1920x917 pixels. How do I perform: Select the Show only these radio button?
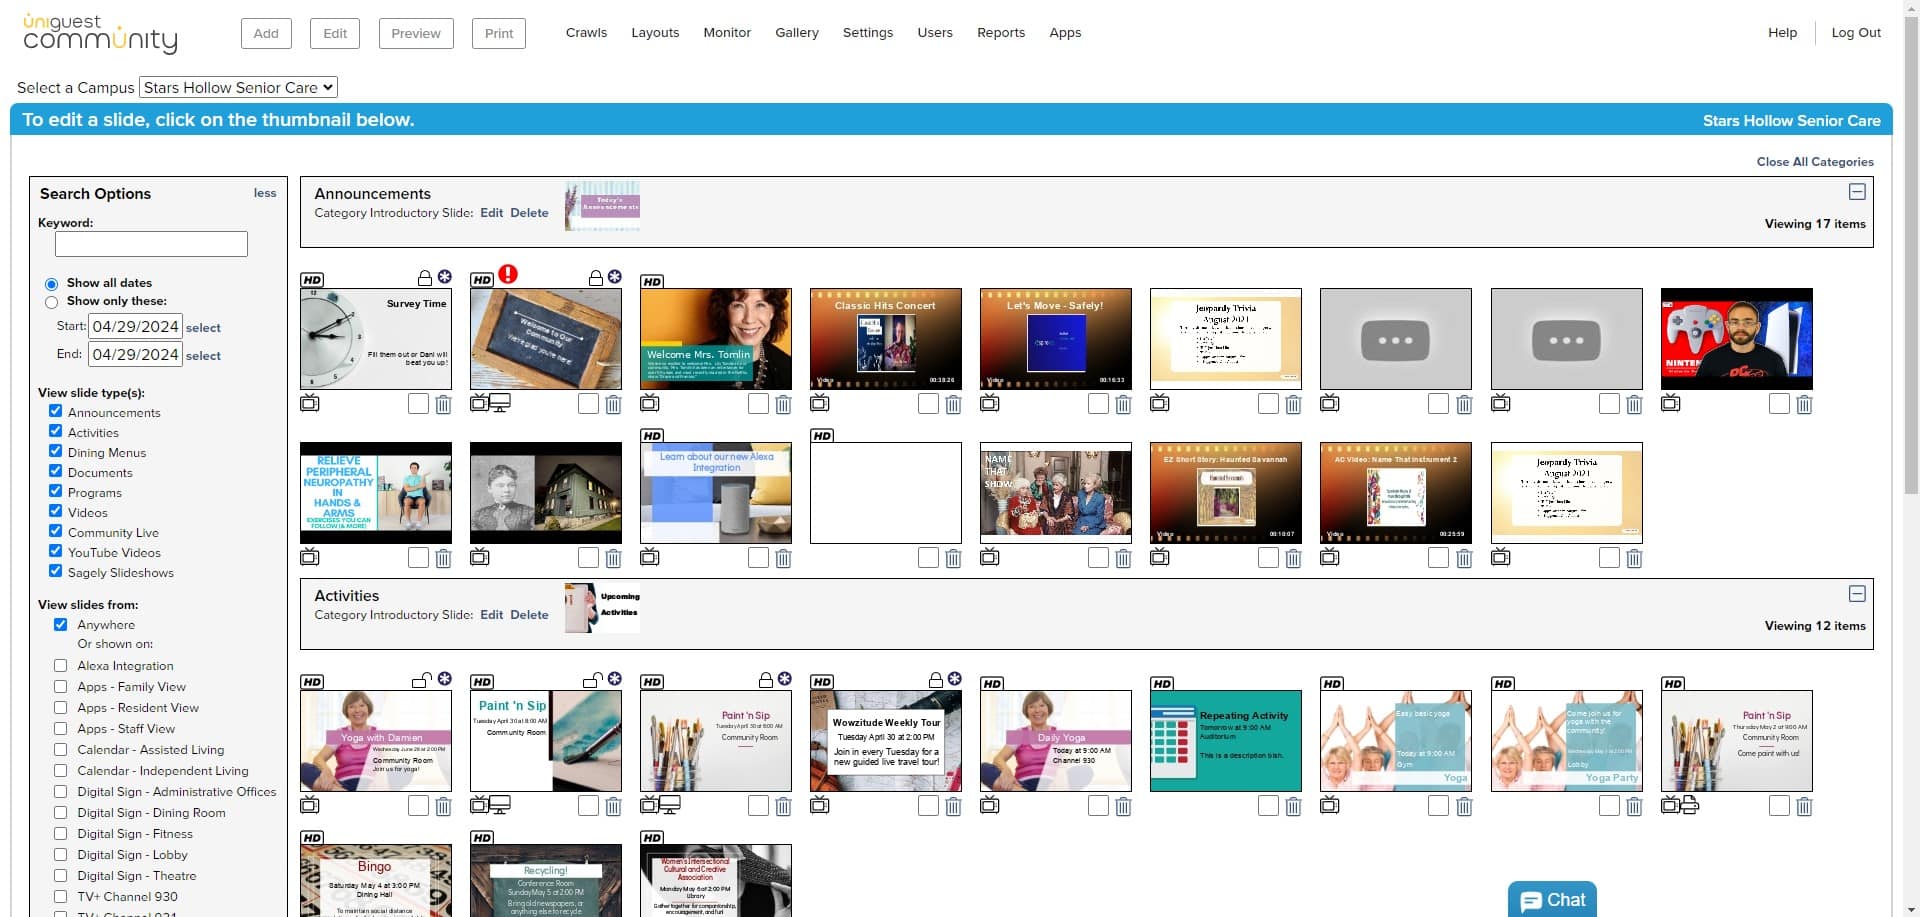click(51, 302)
